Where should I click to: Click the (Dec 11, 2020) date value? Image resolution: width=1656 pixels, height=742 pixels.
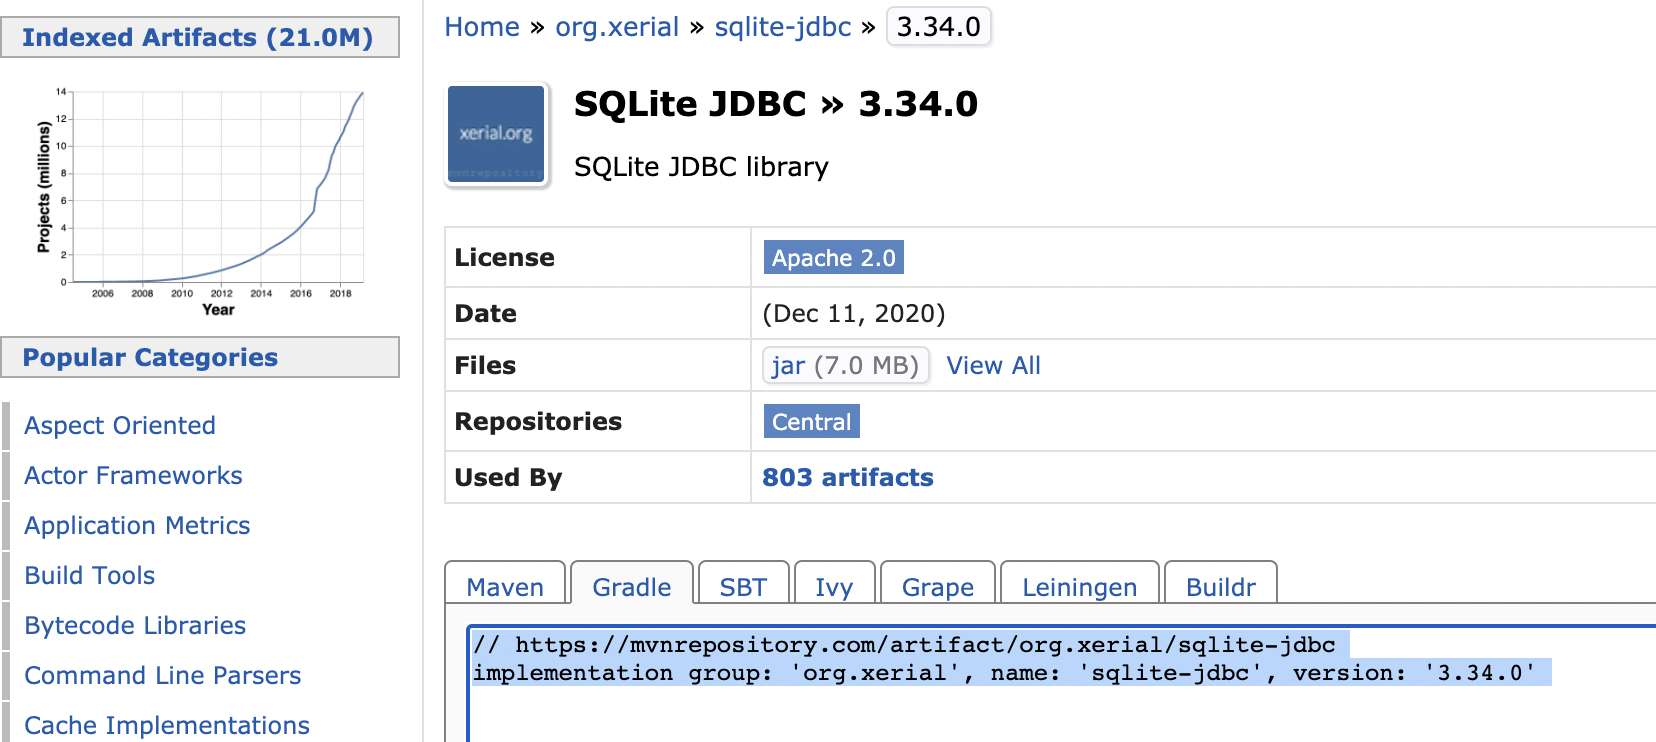(854, 313)
